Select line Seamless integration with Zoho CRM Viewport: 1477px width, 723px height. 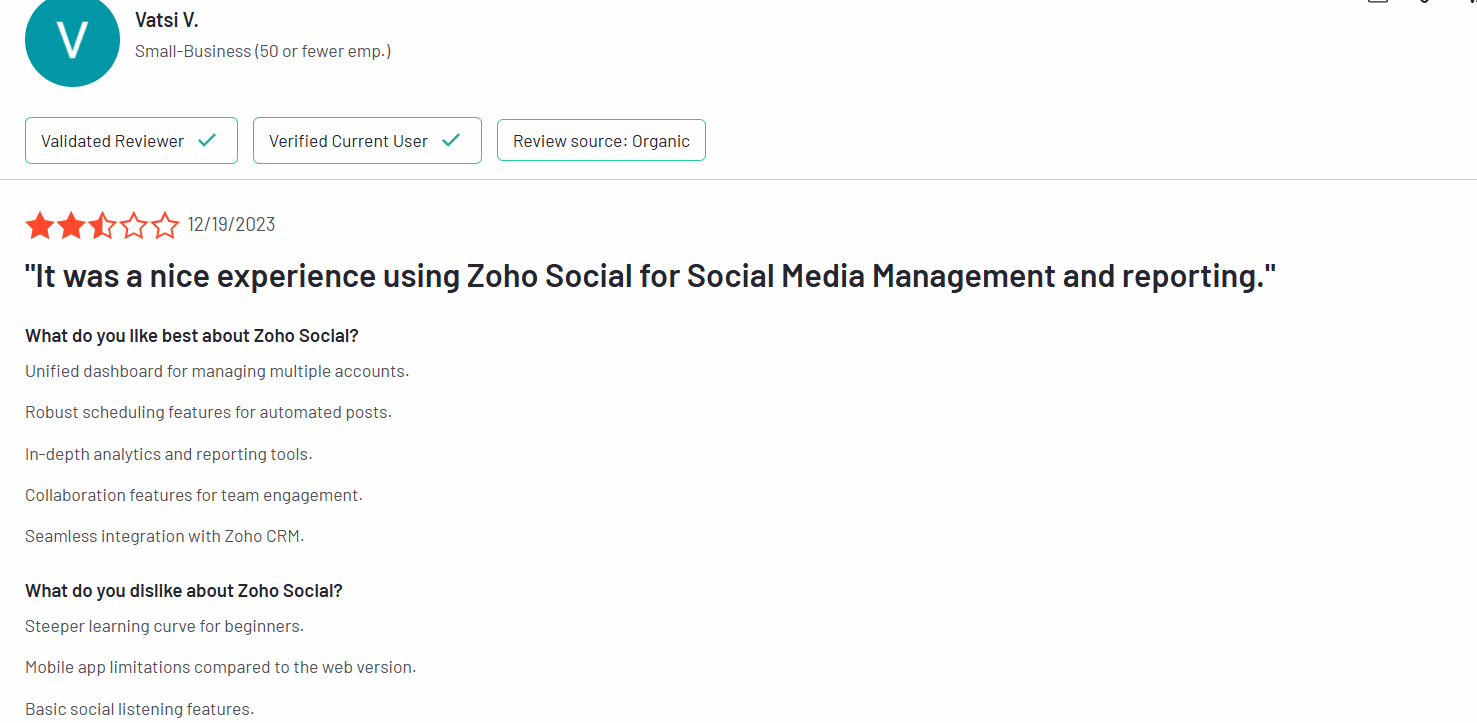pos(164,536)
